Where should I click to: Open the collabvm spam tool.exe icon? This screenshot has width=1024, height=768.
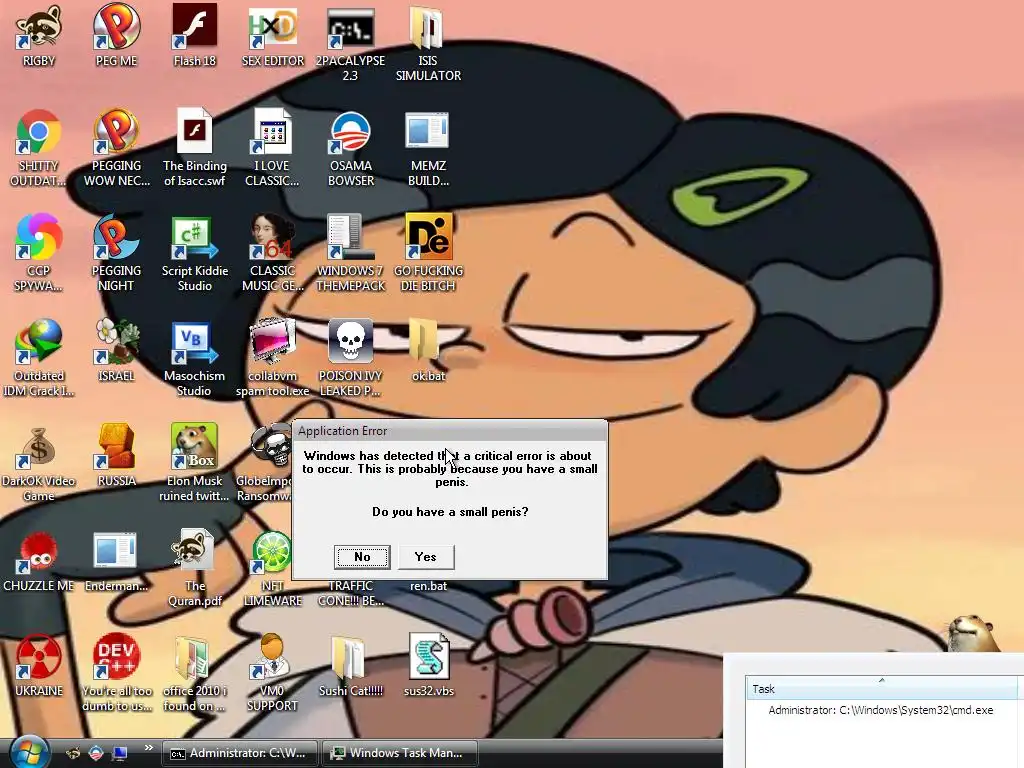272,359
